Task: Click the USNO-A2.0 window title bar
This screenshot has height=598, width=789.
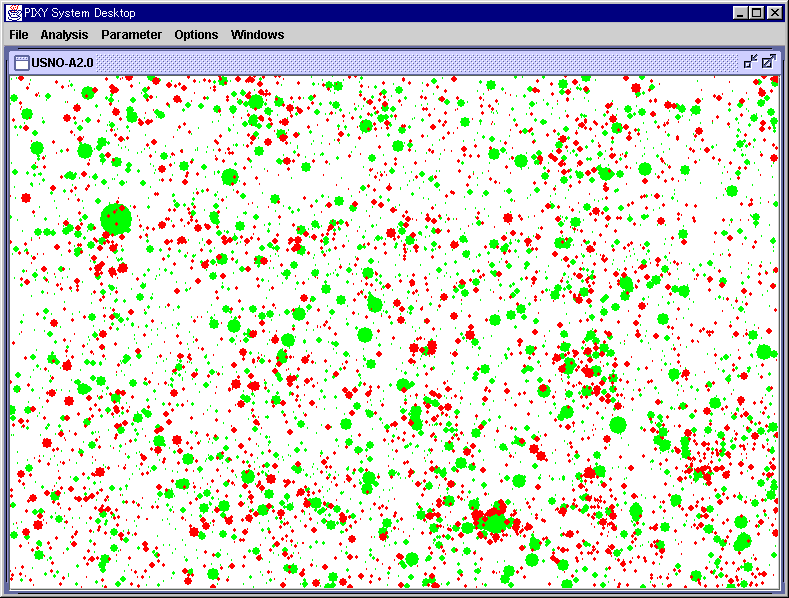Action: point(394,62)
